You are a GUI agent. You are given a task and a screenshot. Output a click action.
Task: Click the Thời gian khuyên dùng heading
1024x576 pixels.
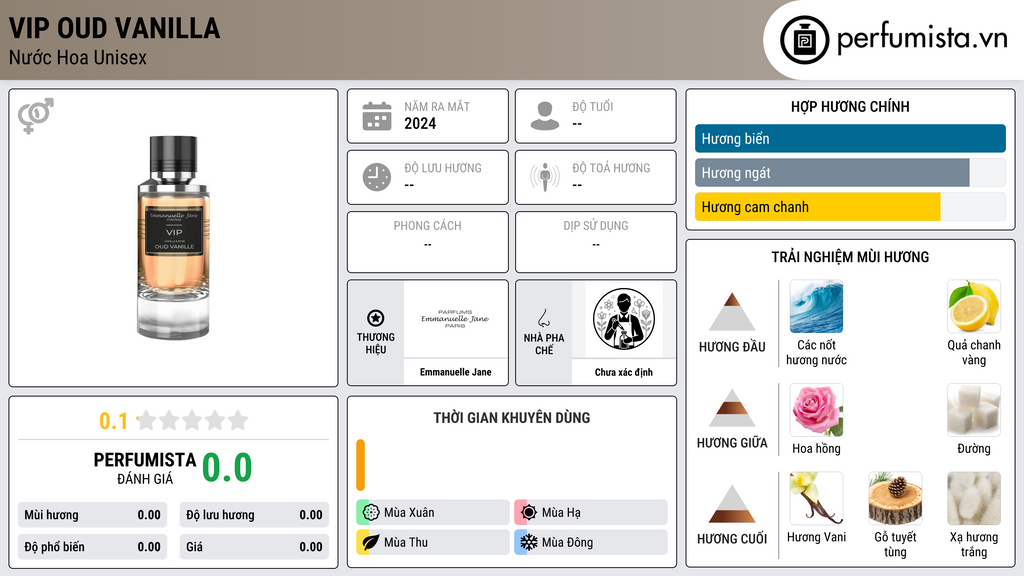[512, 418]
